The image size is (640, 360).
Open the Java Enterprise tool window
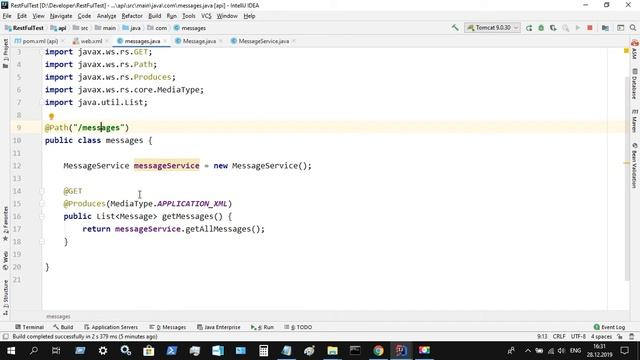(x=219, y=327)
